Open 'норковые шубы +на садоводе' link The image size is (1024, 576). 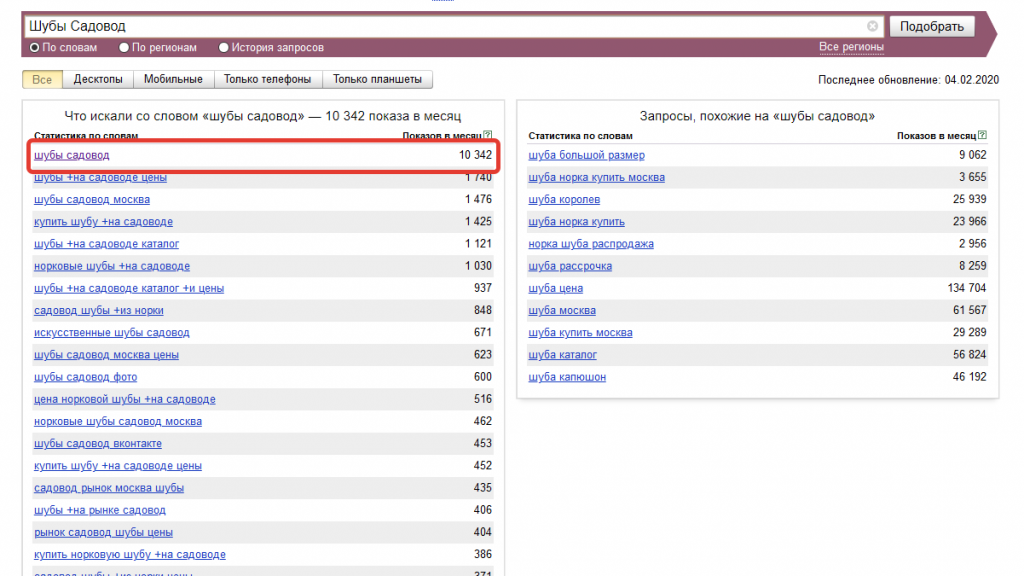click(x=112, y=266)
